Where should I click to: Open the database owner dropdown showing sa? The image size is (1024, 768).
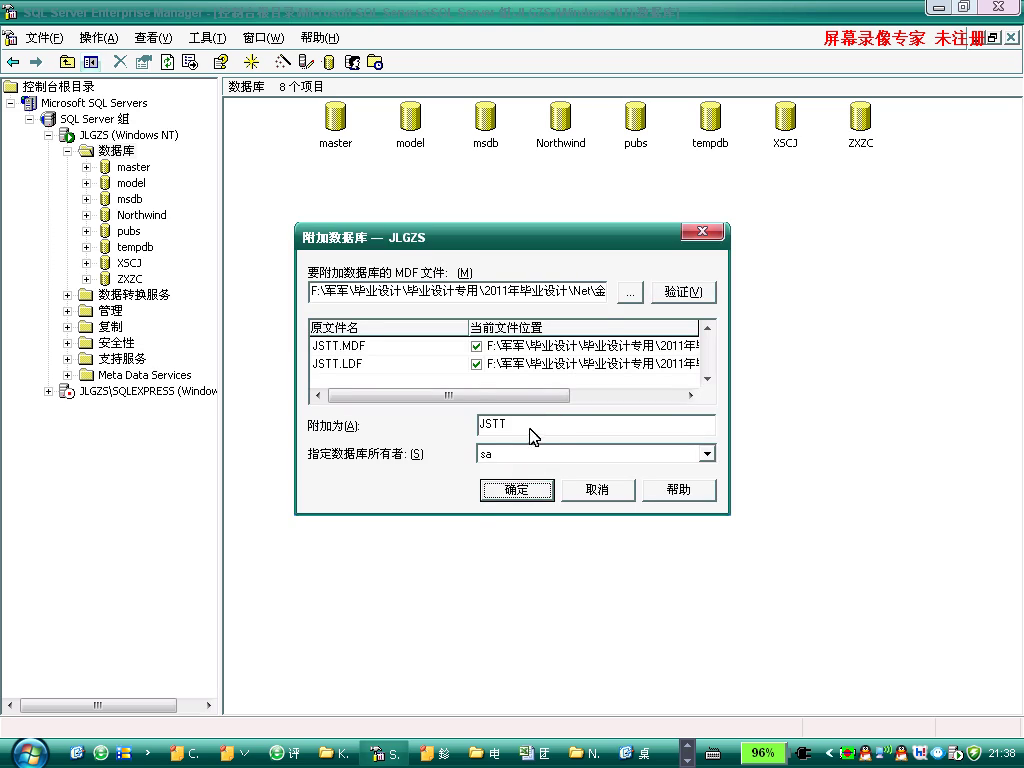(x=707, y=454)
